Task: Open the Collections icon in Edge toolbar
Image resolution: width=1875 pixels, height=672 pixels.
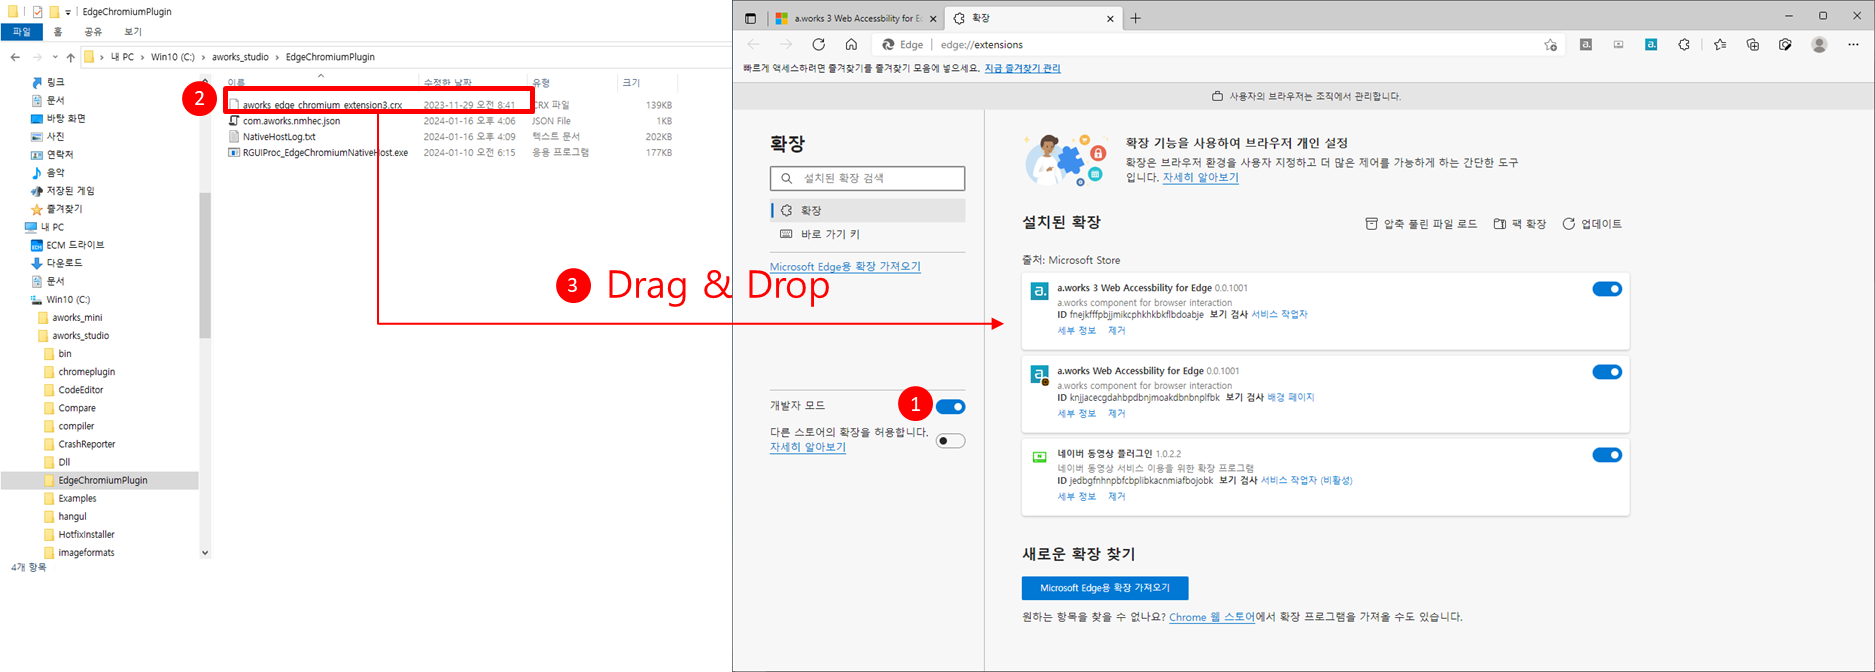Action: tap(1752, 45)
